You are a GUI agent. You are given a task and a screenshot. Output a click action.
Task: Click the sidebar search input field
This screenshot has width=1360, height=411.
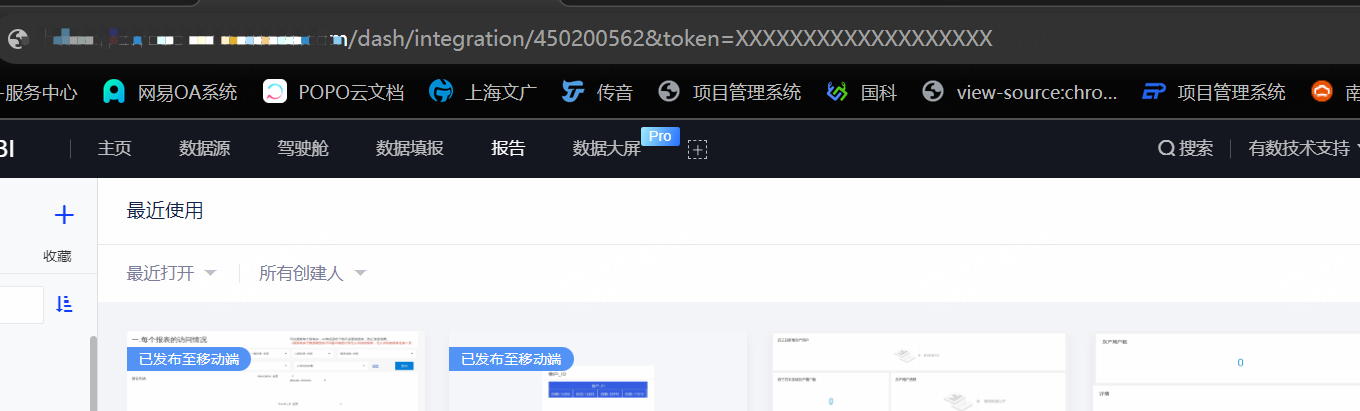21,304
